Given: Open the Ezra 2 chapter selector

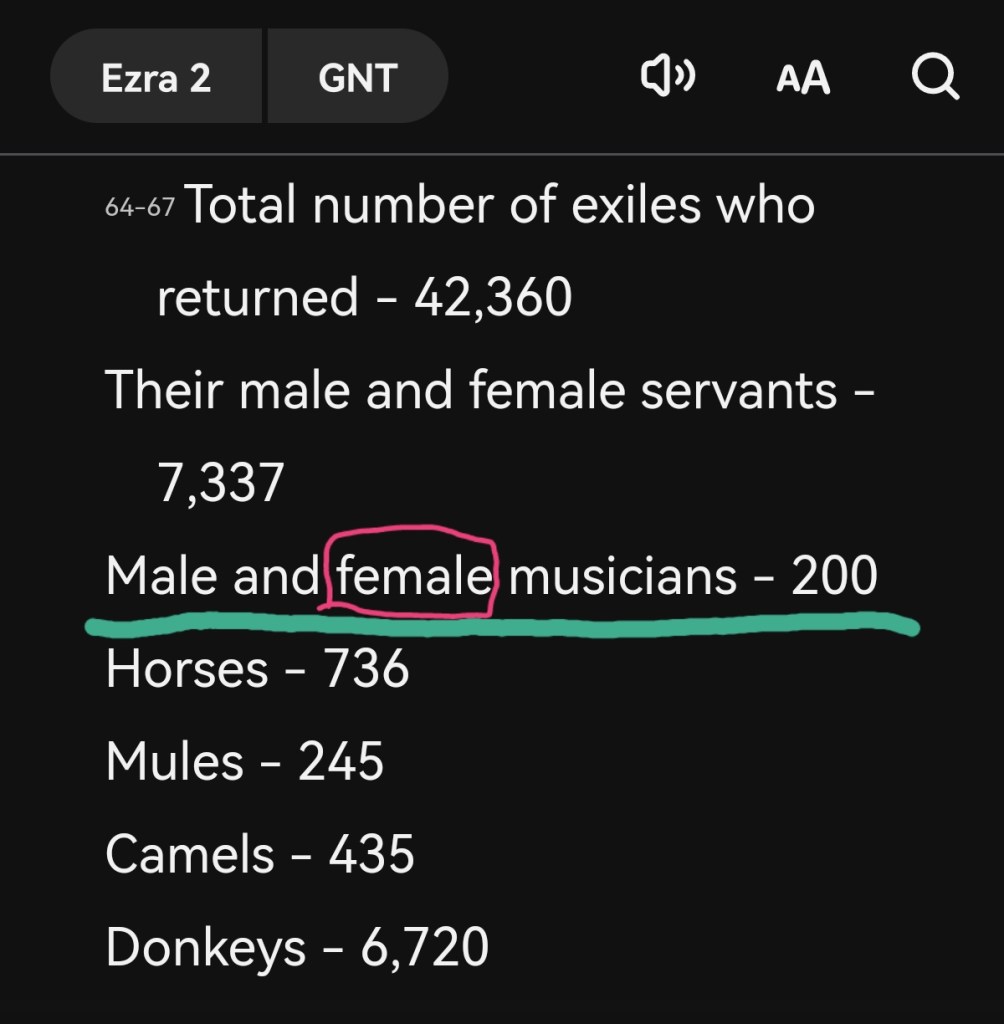Looking at the screenshot, I should [x=156, y=77].
